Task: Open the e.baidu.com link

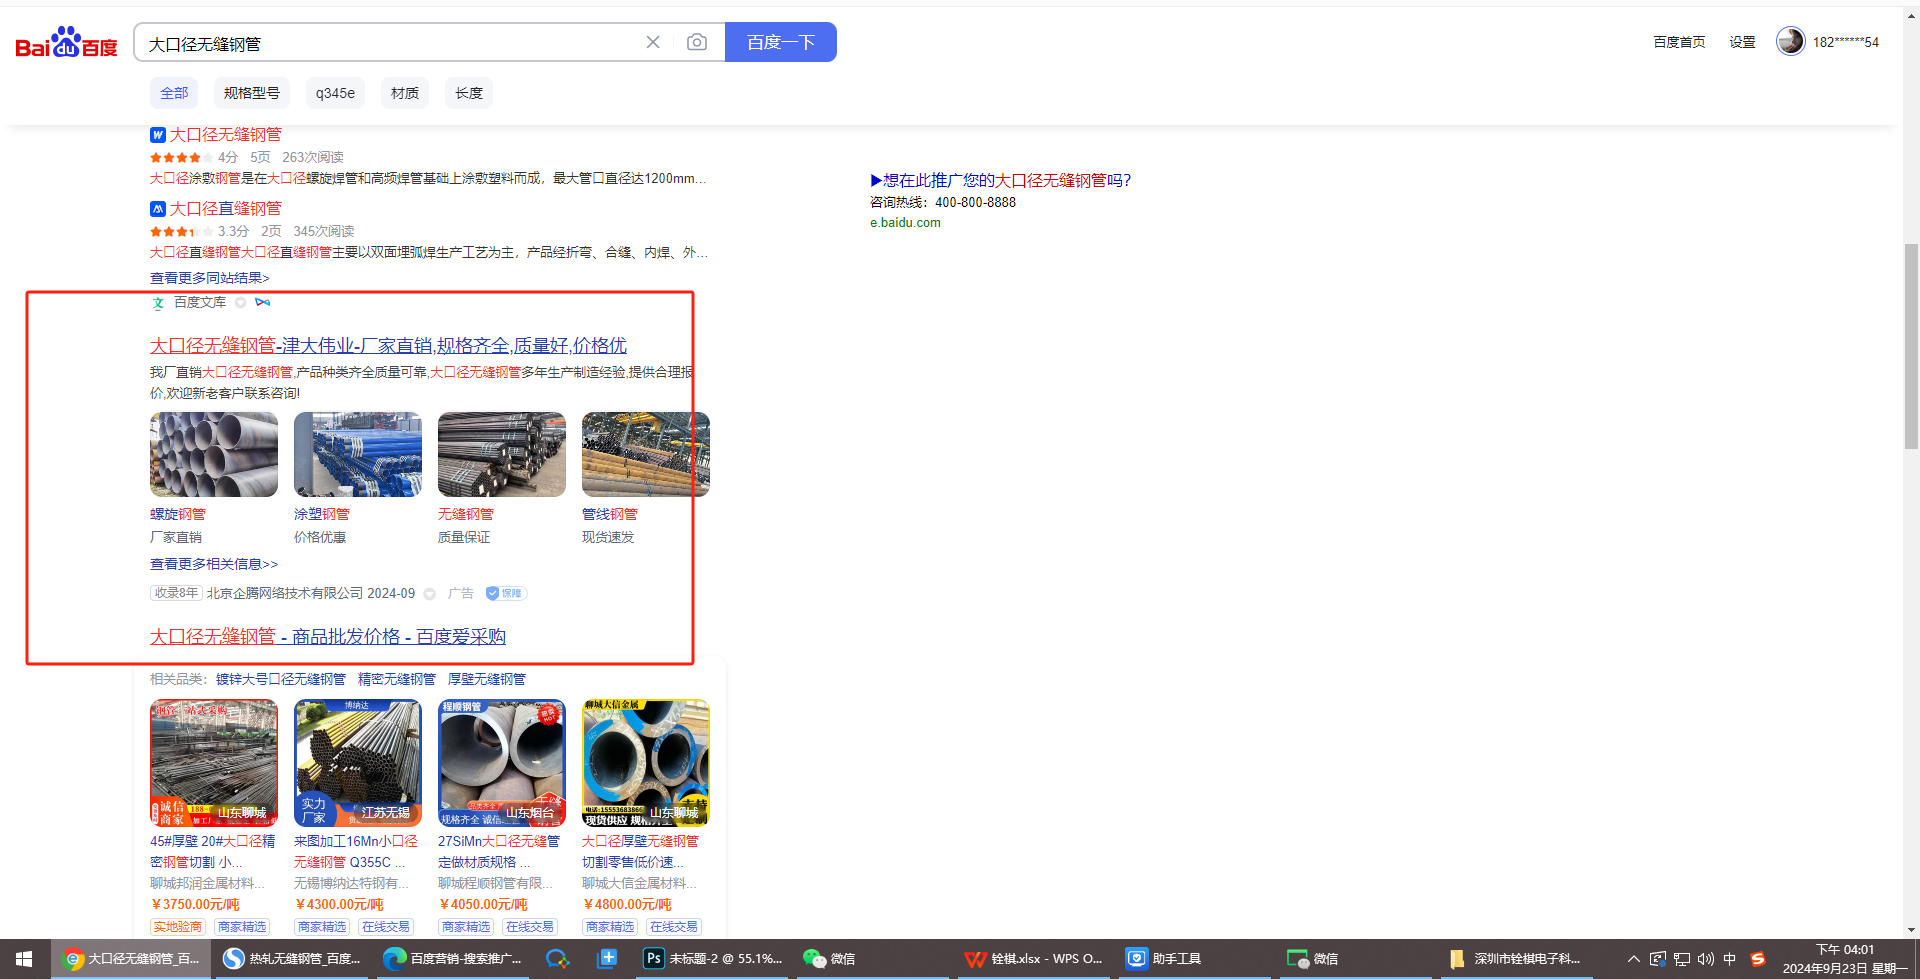Action: [905, 223]
